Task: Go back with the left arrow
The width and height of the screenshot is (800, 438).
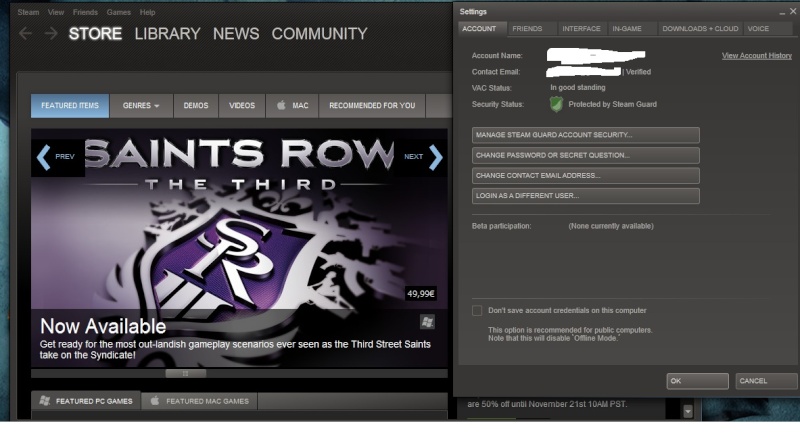Action: click(x=25, y=34)
